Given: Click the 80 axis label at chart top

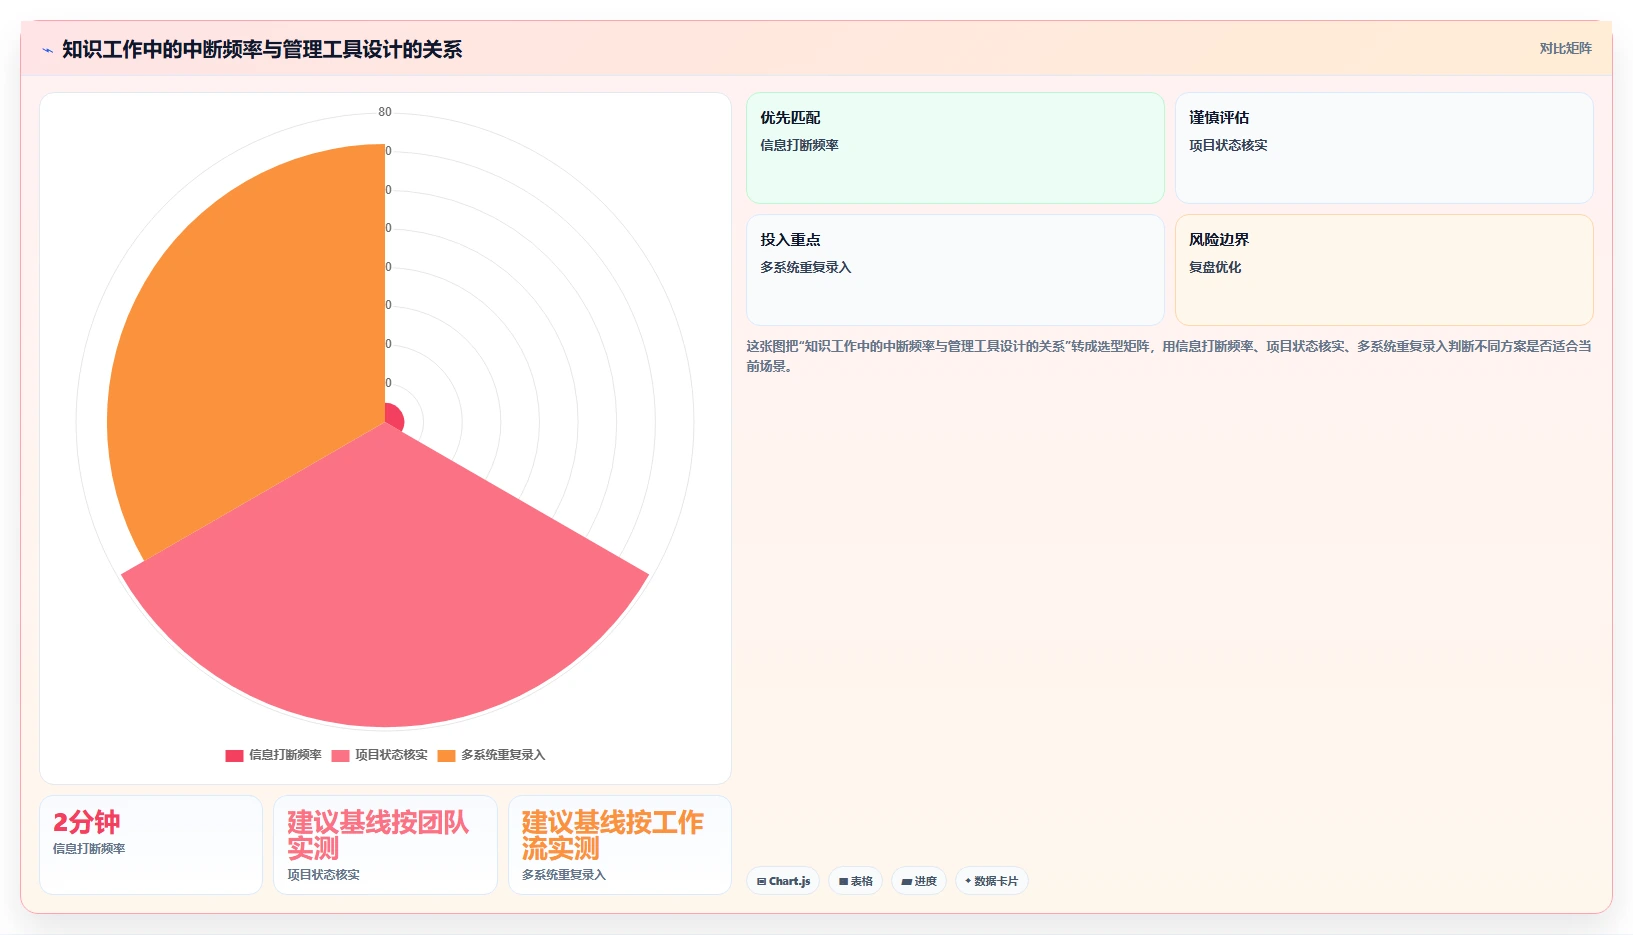Looking at the screenshot, I should click(x=385, y=112).
